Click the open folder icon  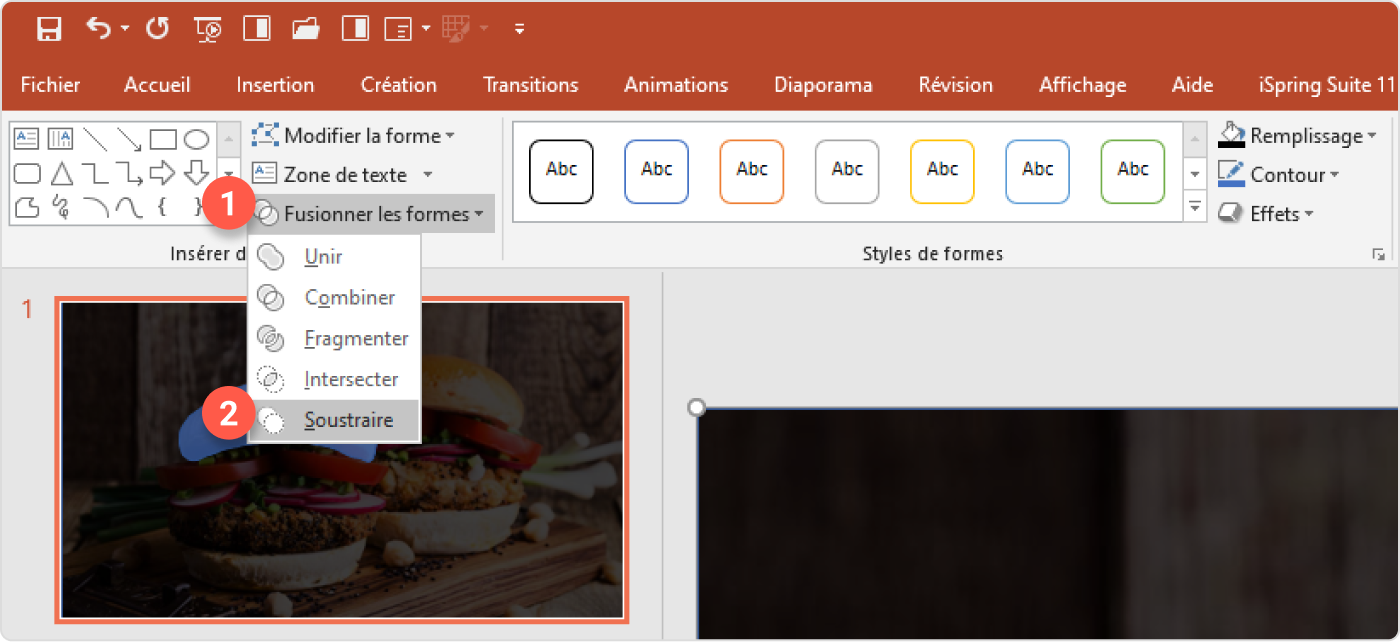click(306, 29)
